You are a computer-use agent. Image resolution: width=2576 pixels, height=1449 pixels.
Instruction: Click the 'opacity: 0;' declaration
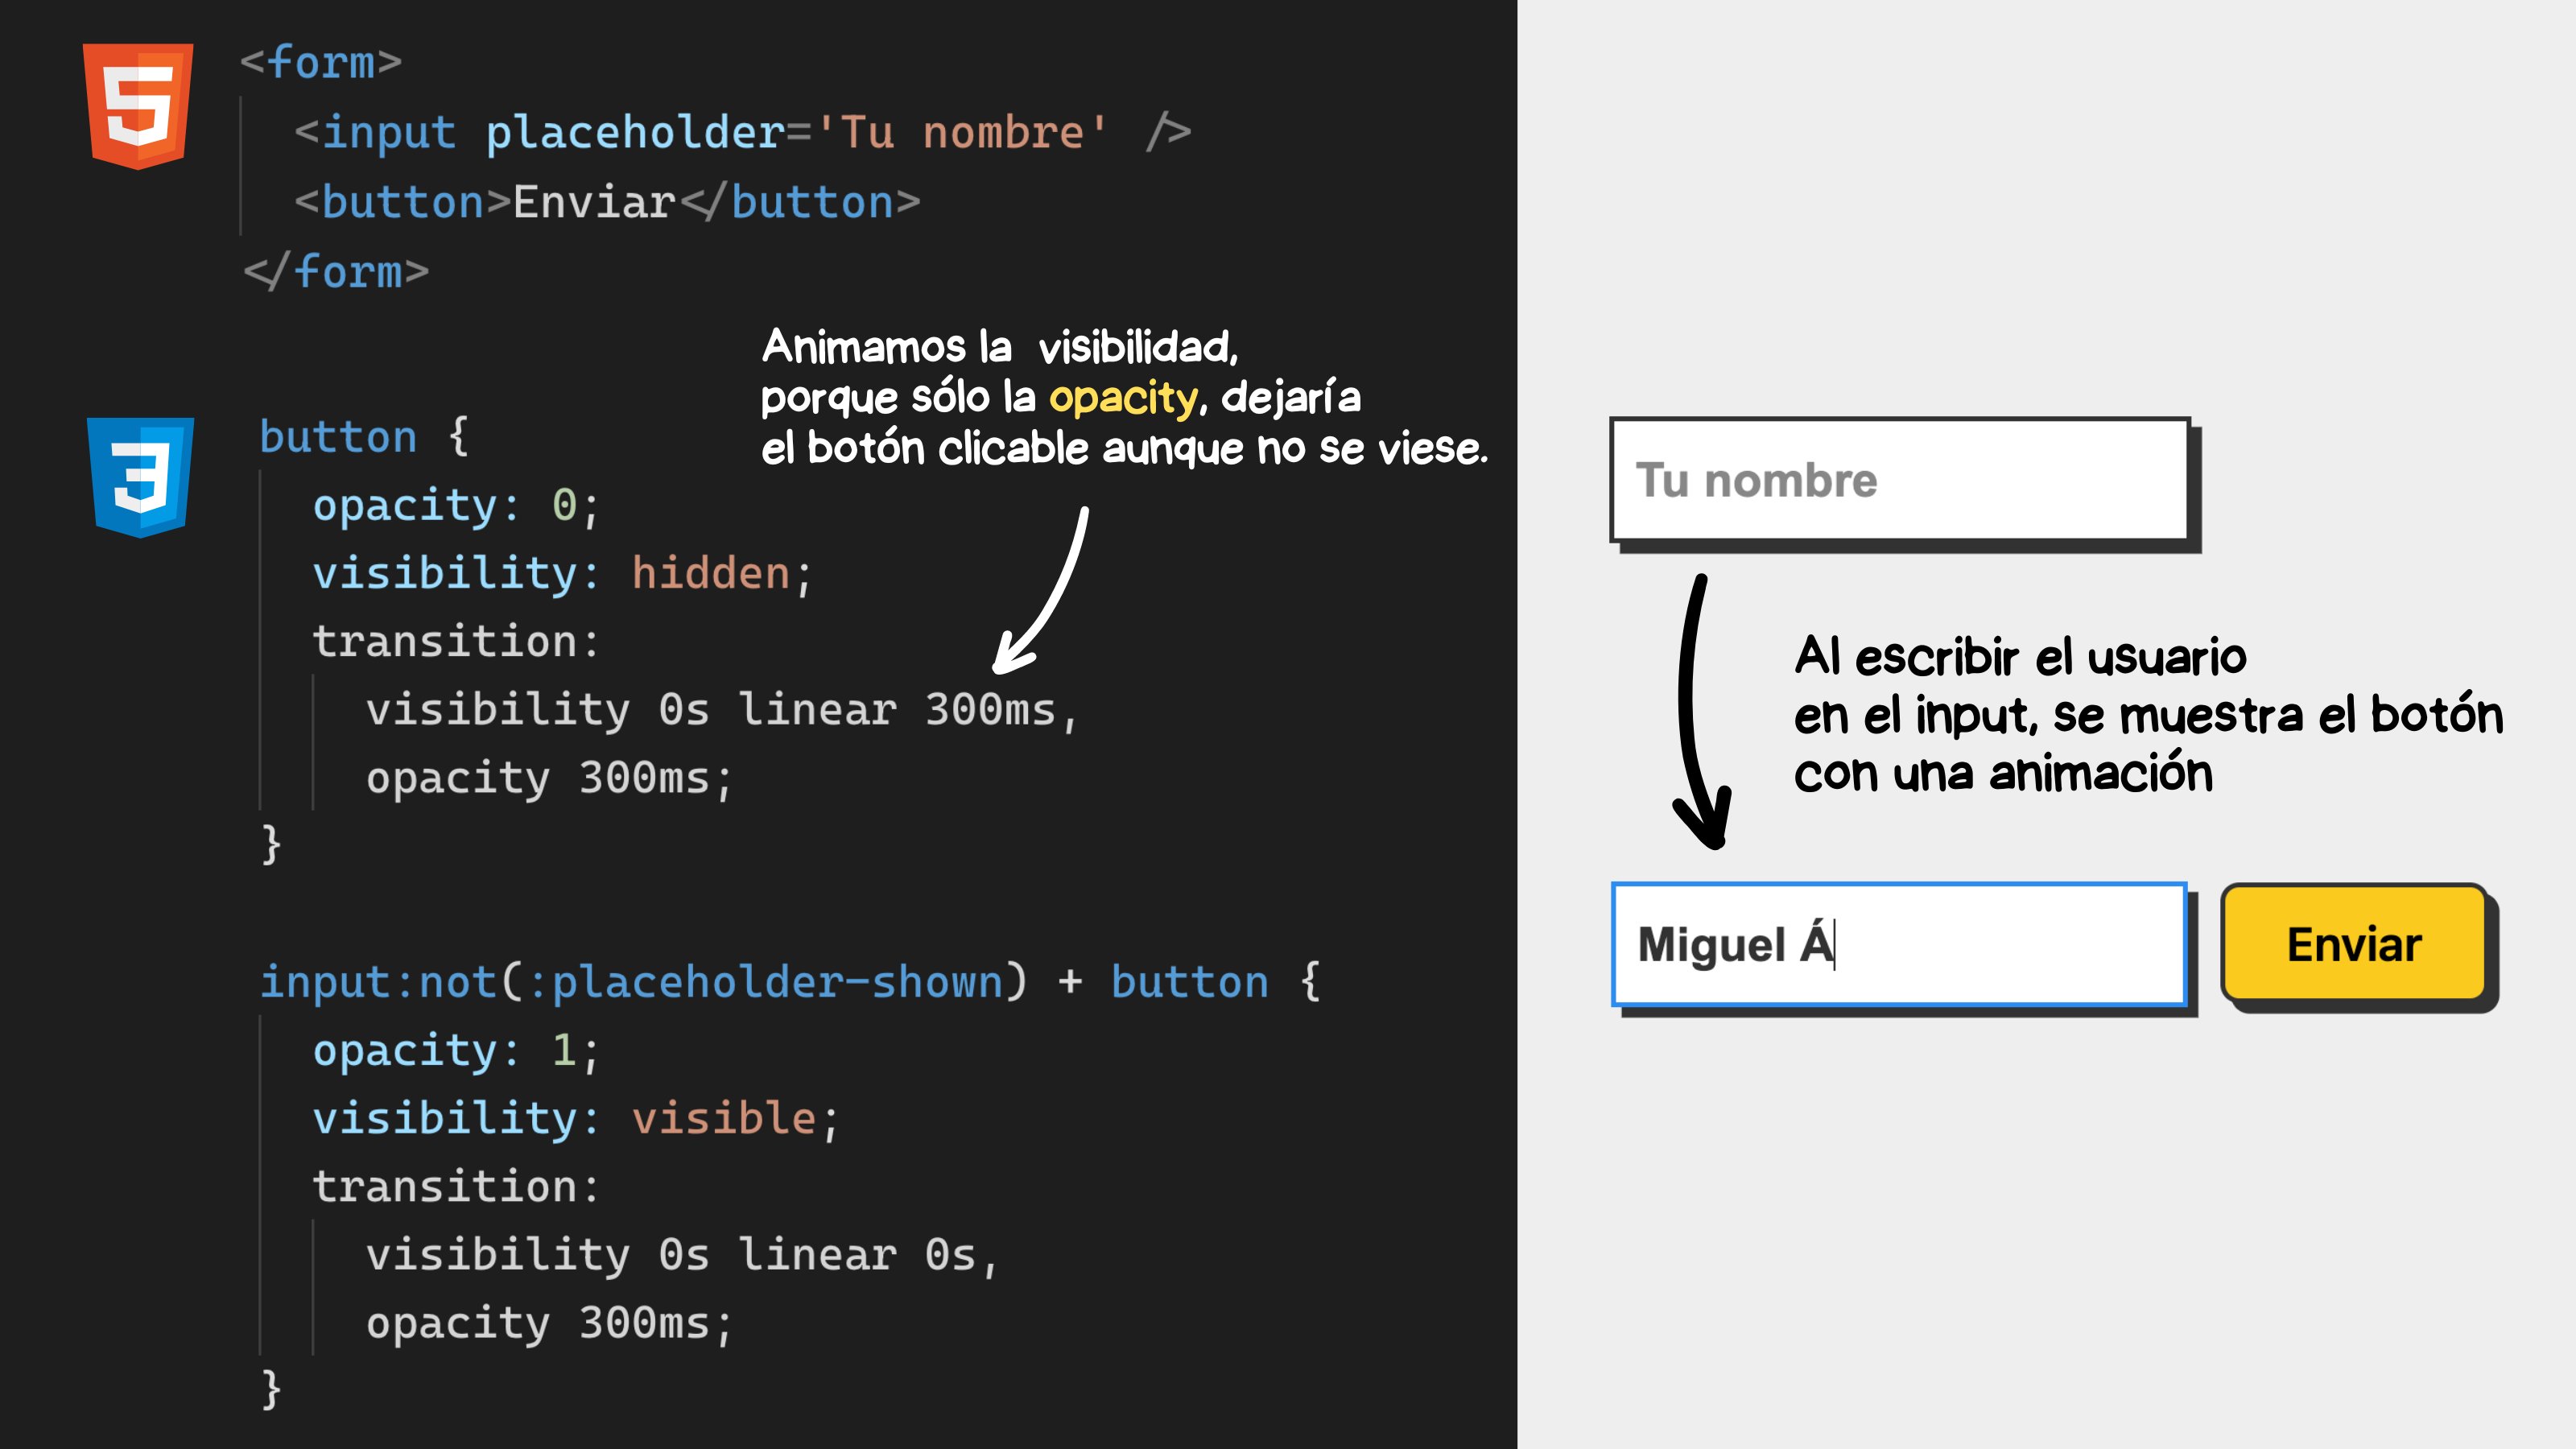pyautogui.click(x=456, y=505)
